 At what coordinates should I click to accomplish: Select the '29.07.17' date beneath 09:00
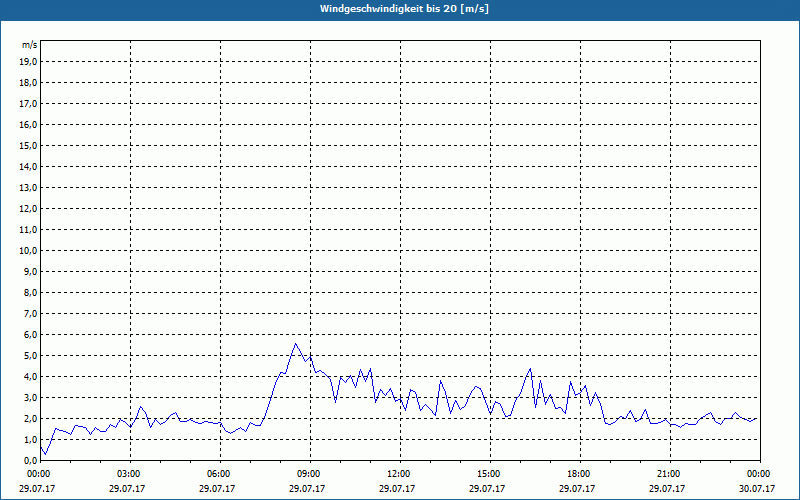click(x=307, y=488)
